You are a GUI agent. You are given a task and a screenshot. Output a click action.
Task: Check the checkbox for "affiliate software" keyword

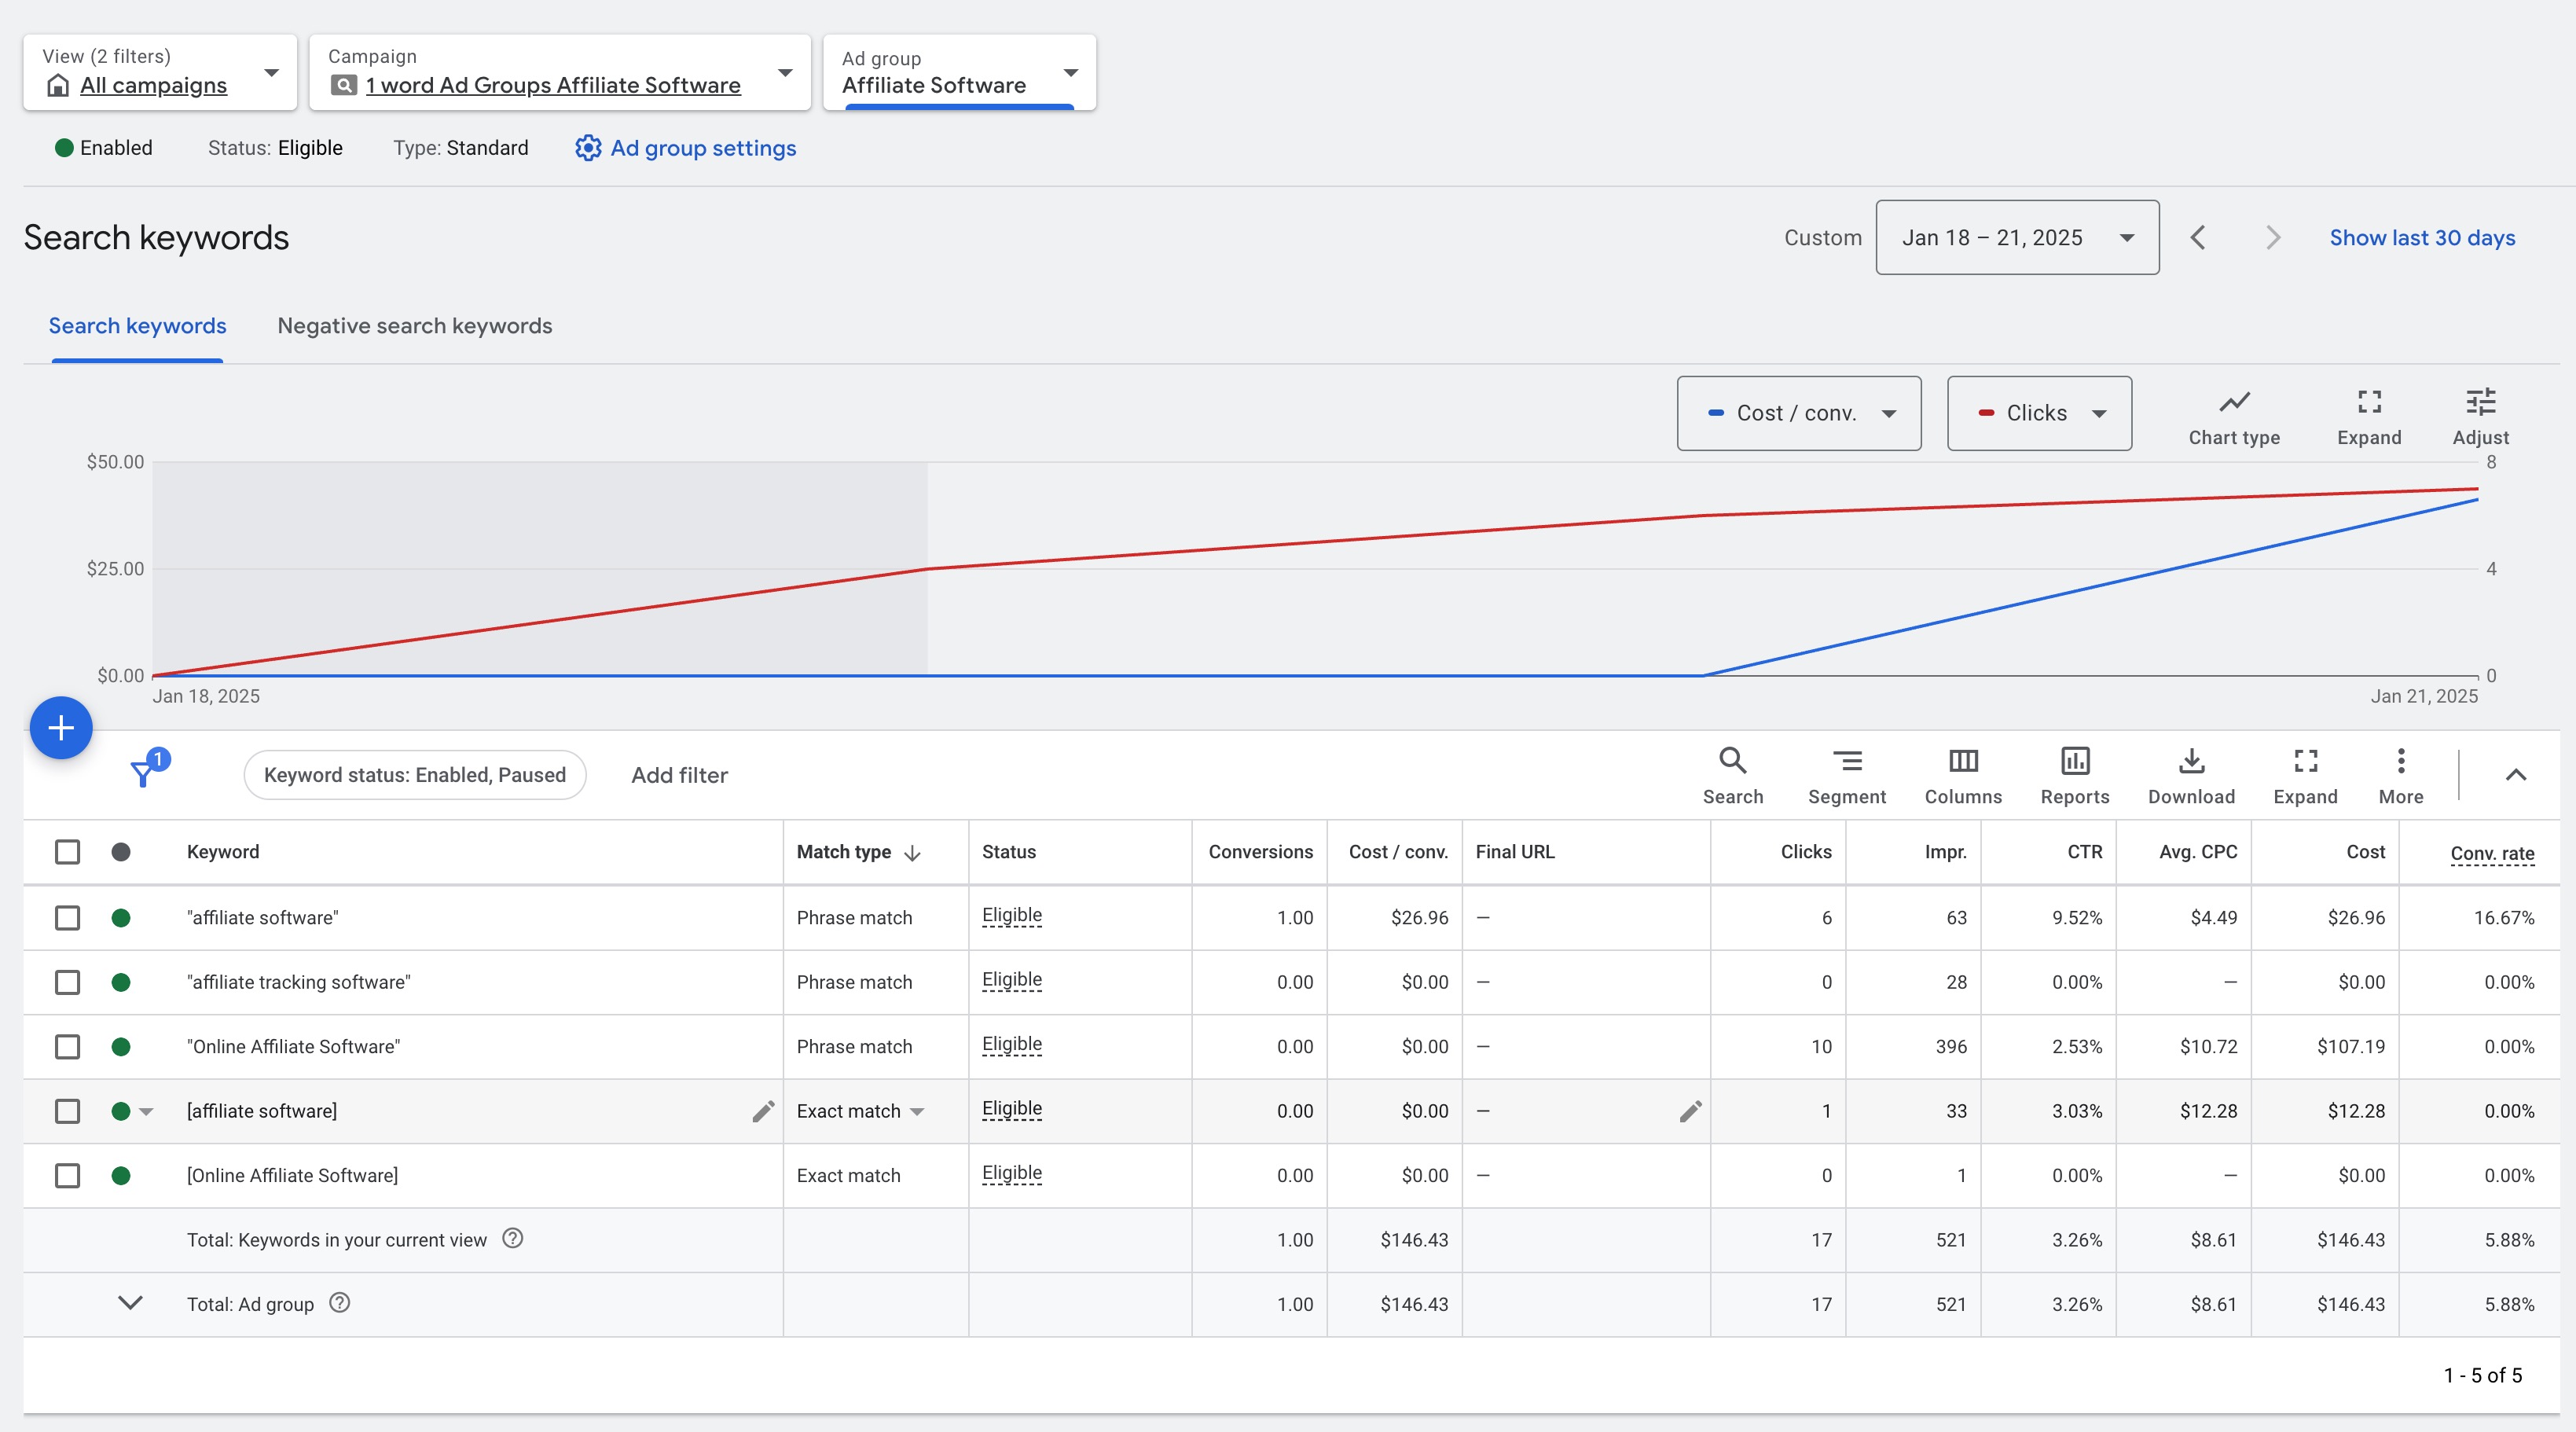coord(67,918)
